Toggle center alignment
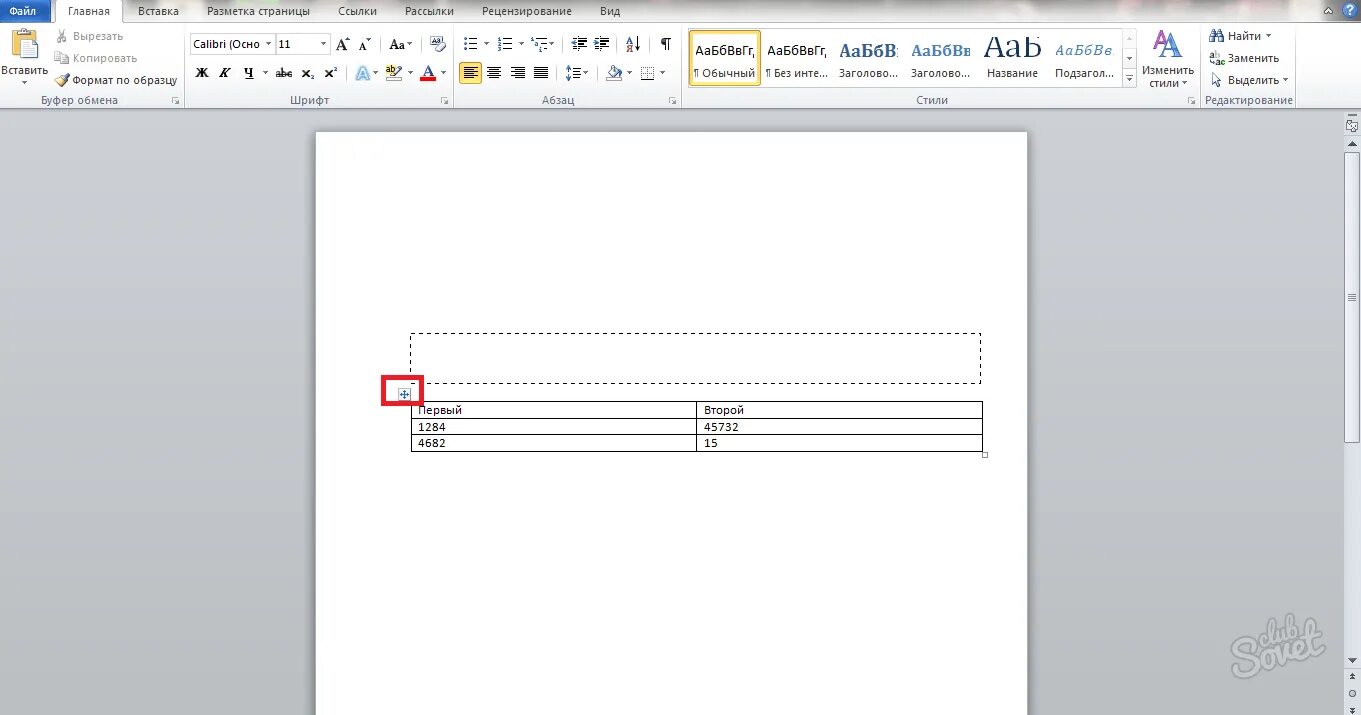 coord(494,73)
